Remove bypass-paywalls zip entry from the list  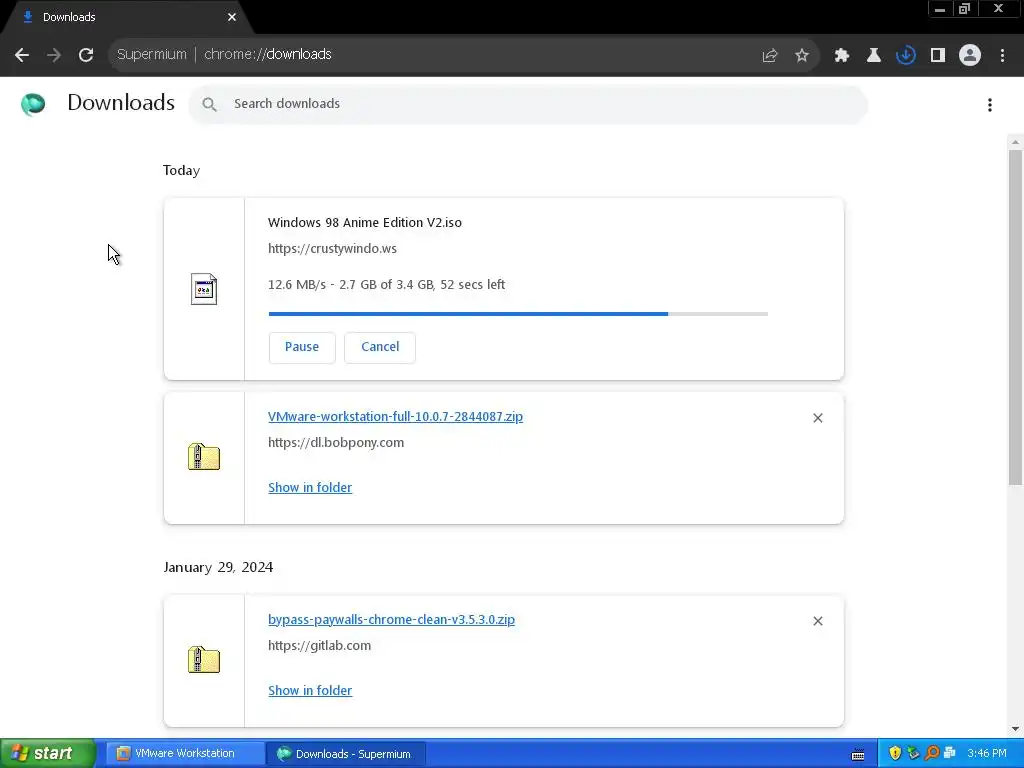coord(818,621)
